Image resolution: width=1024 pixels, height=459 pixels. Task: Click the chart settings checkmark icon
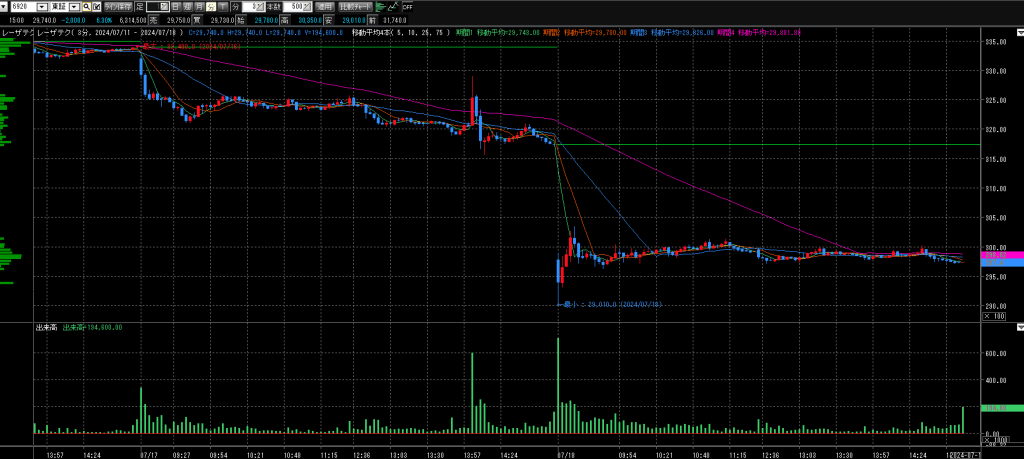pyautogui.click(x=97, y=6)
